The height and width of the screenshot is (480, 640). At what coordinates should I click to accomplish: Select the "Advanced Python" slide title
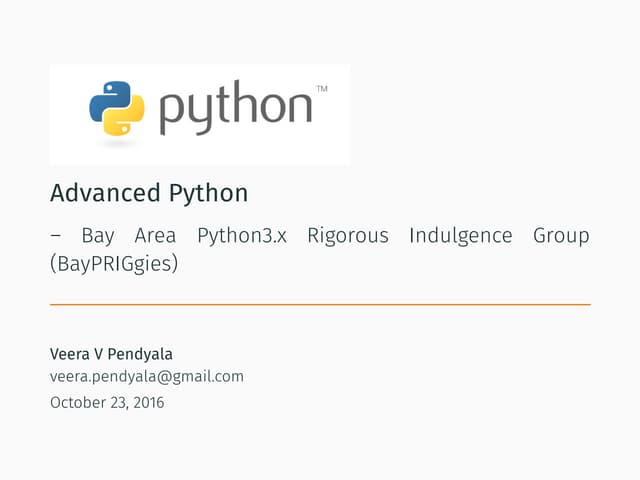point(149,192)
